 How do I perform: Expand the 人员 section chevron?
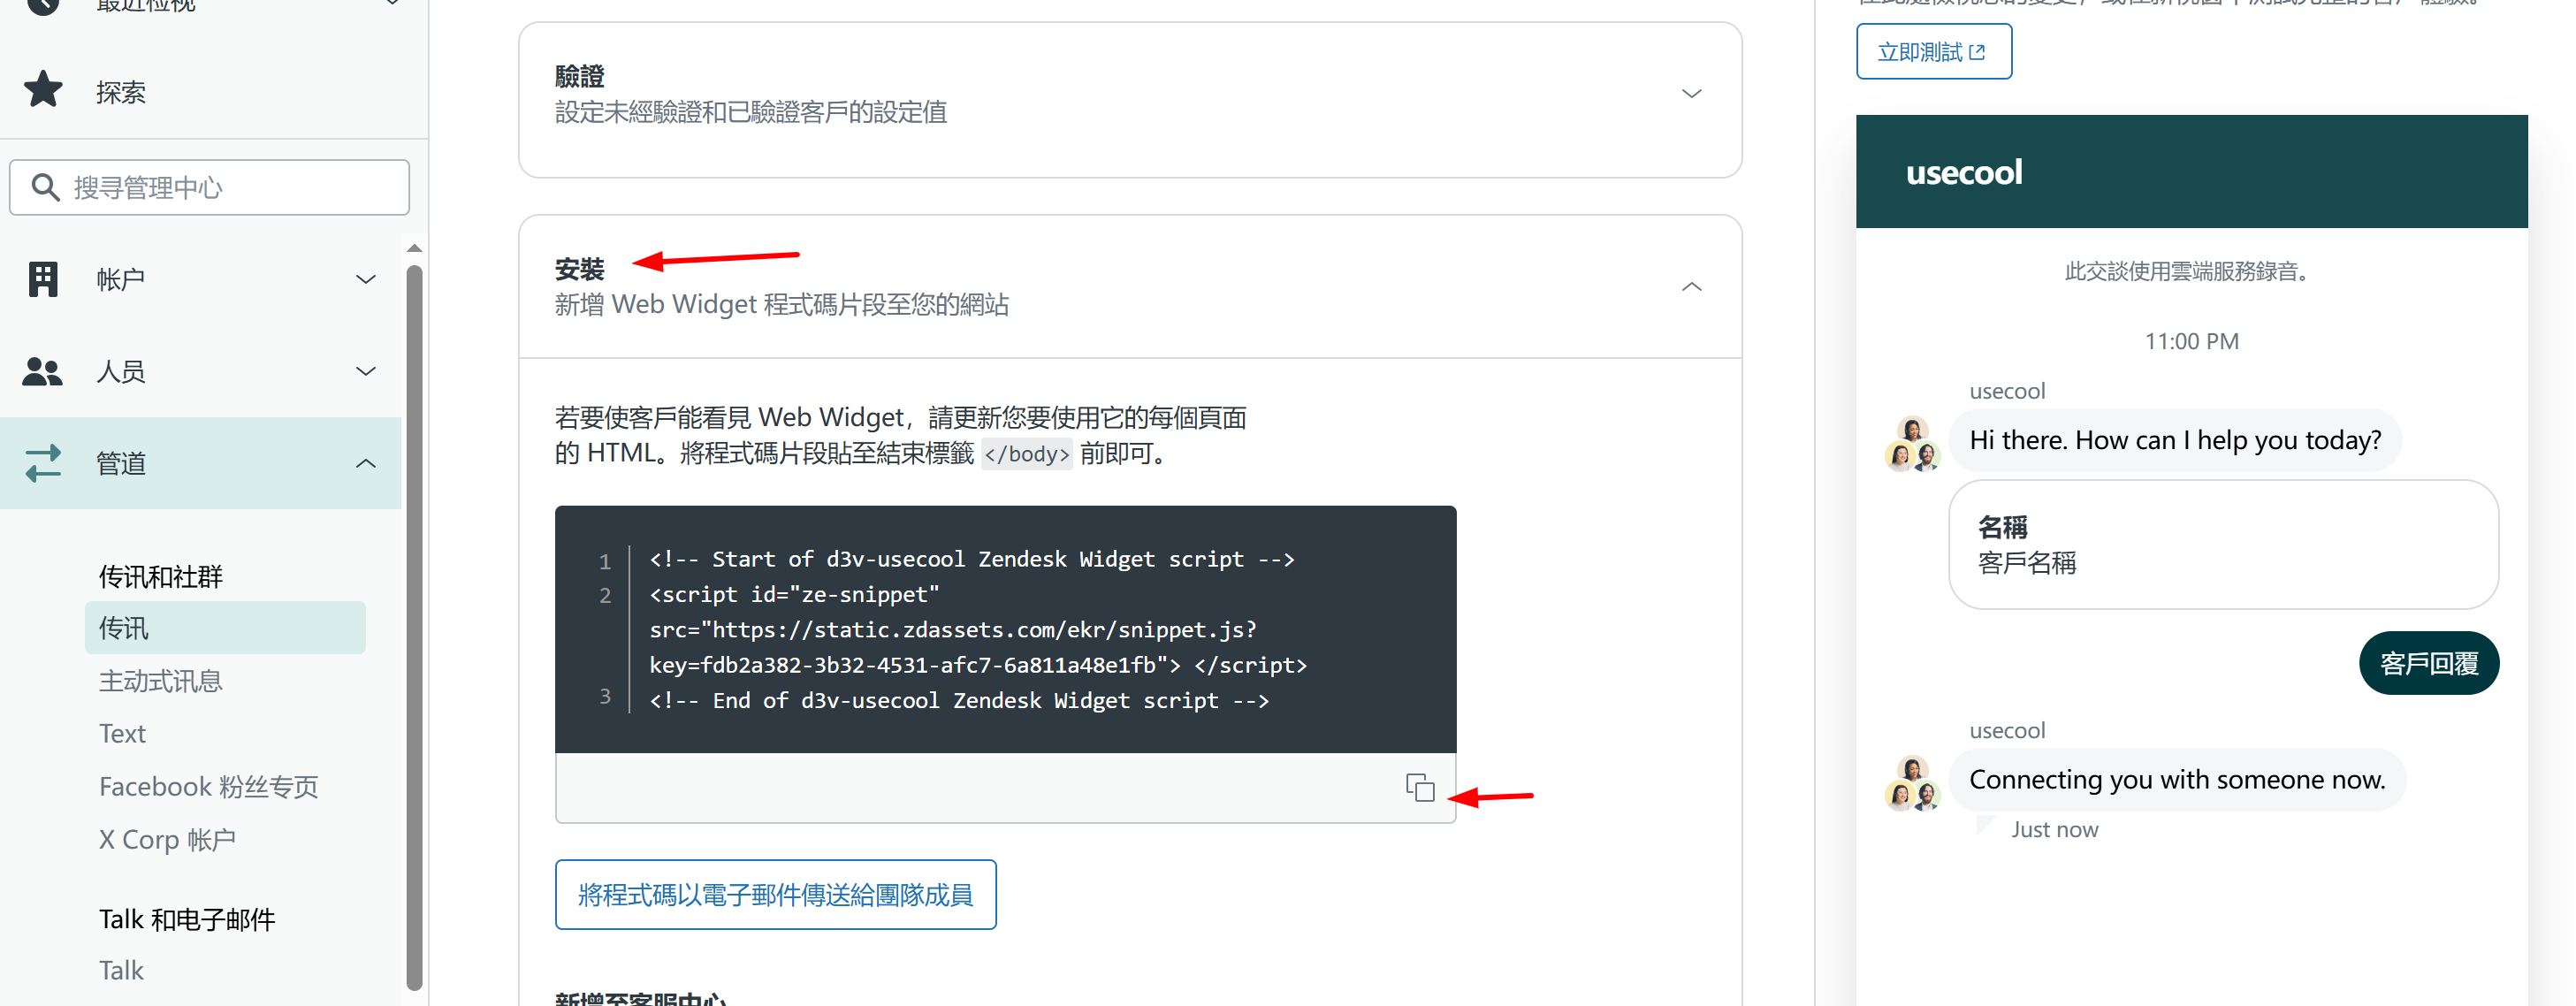point(366,371)
